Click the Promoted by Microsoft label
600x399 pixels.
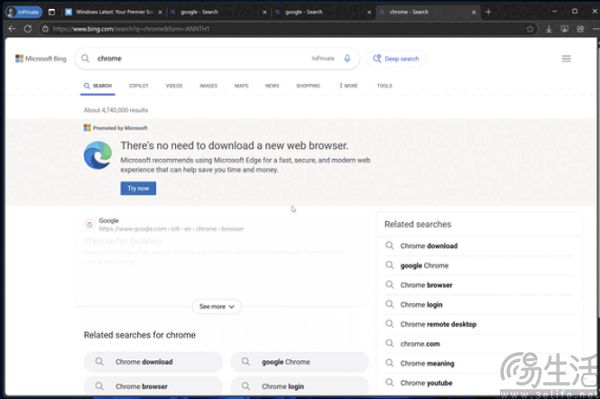120,128
